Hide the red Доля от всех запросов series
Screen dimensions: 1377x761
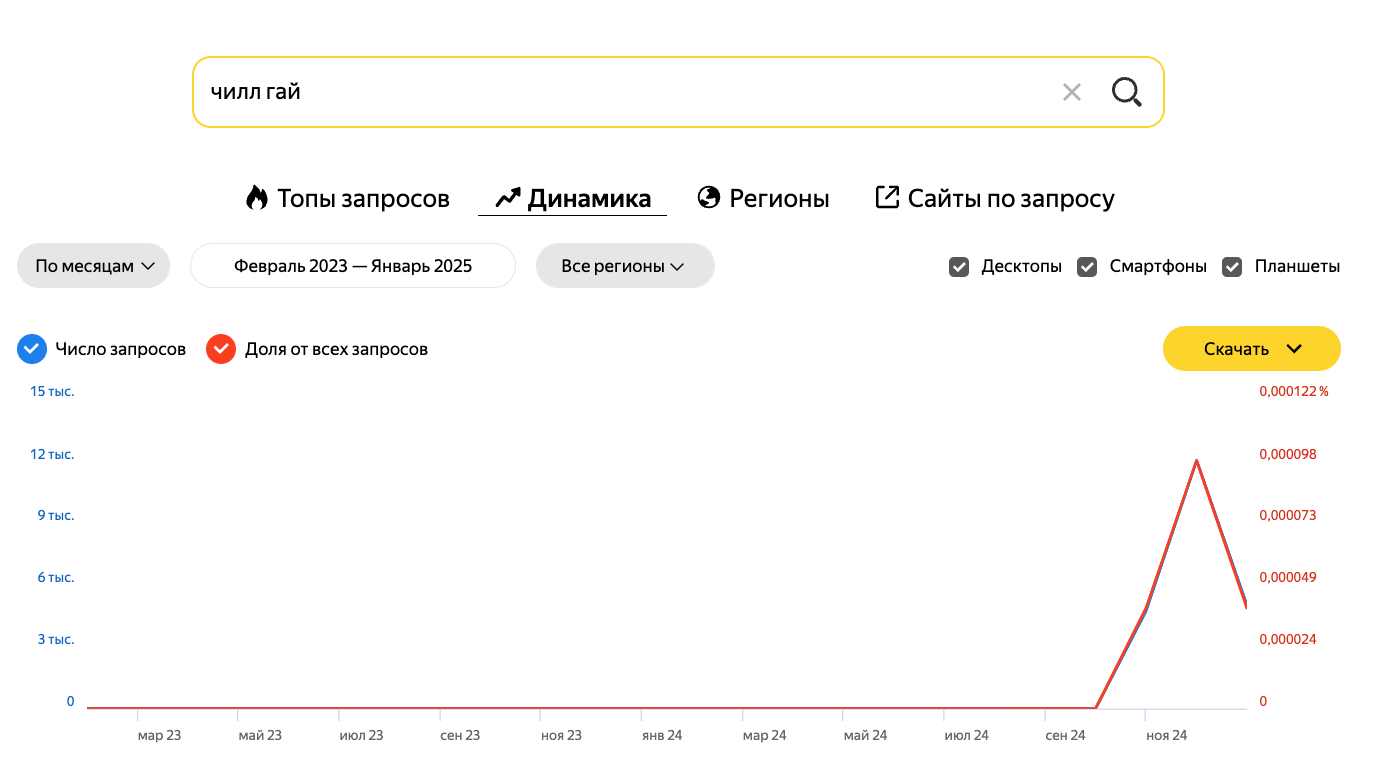pyautogui.click(x=221, y=349)
